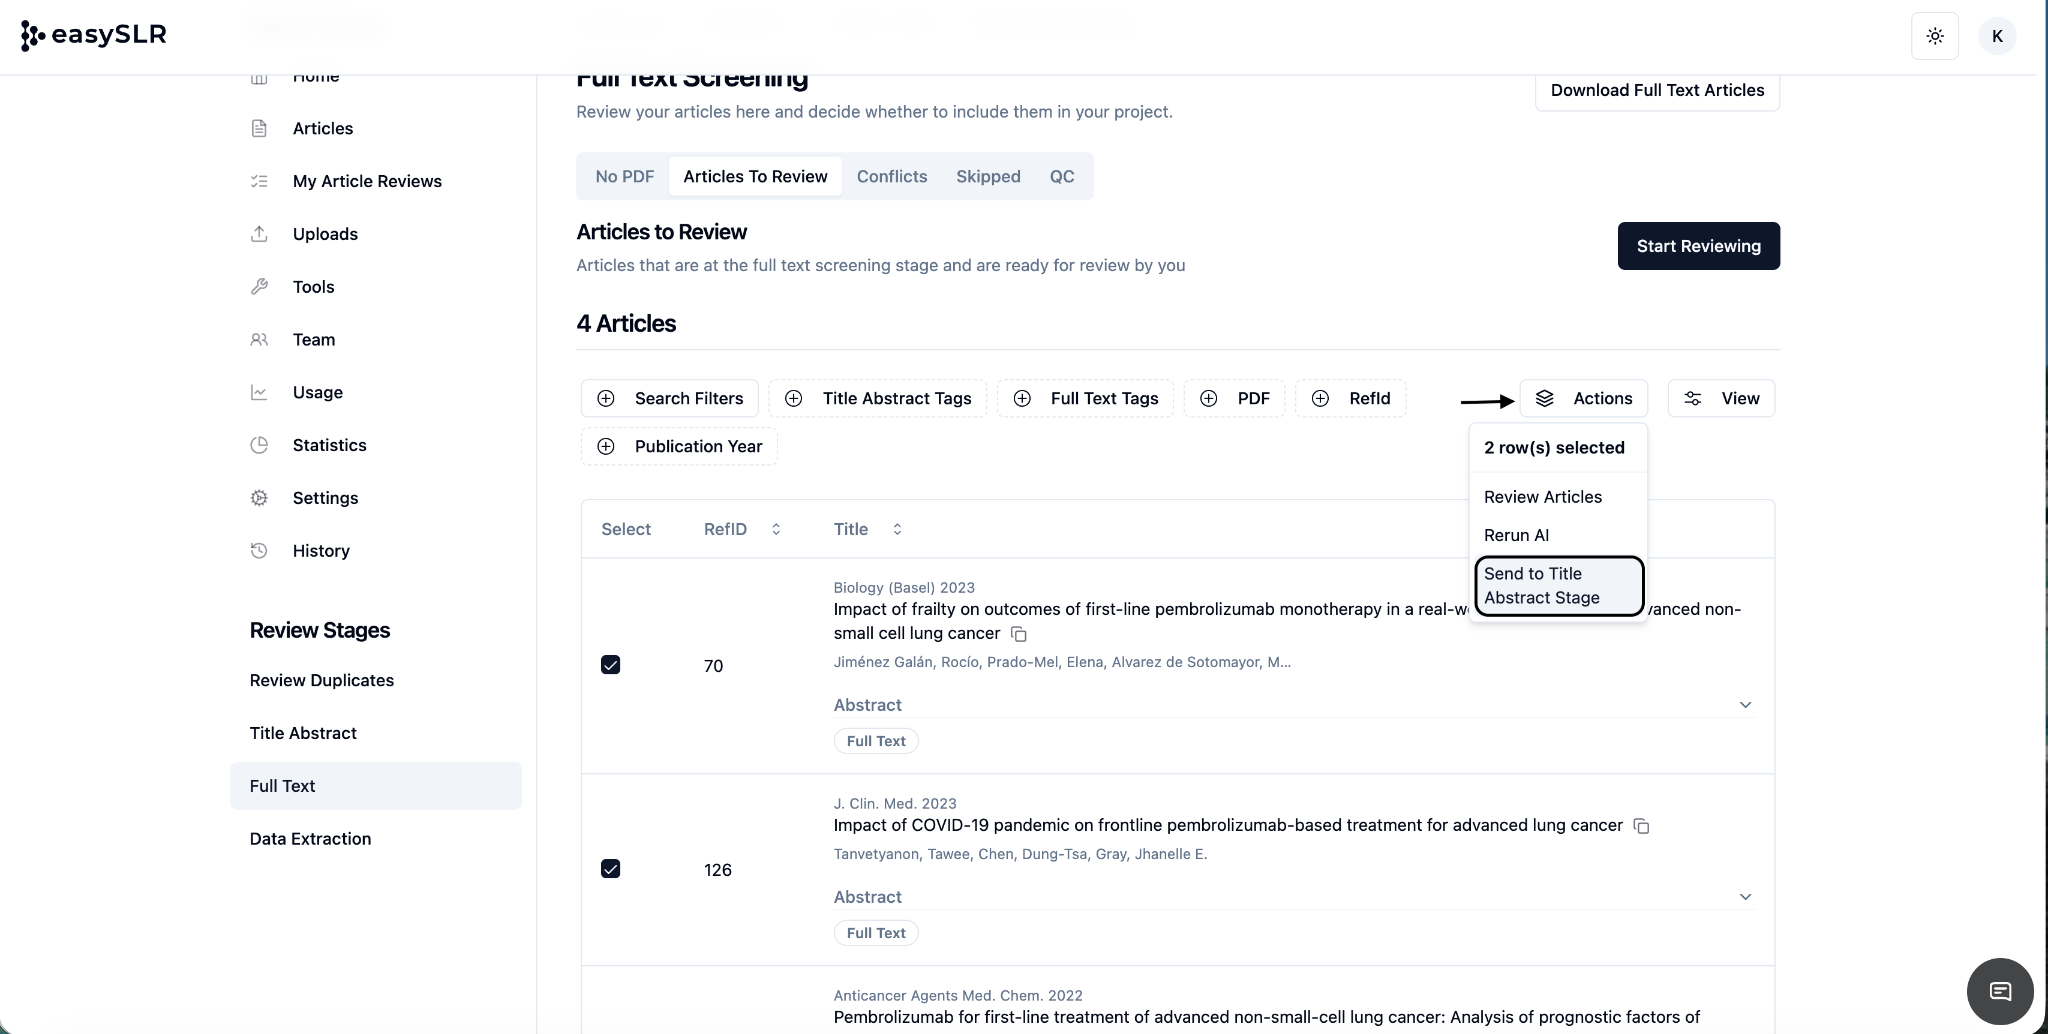The width and height of the screenshot is (2048, 1034).
Task: Sort the table by RefID column
Action: pyautogui.click(x=776, y=529)
